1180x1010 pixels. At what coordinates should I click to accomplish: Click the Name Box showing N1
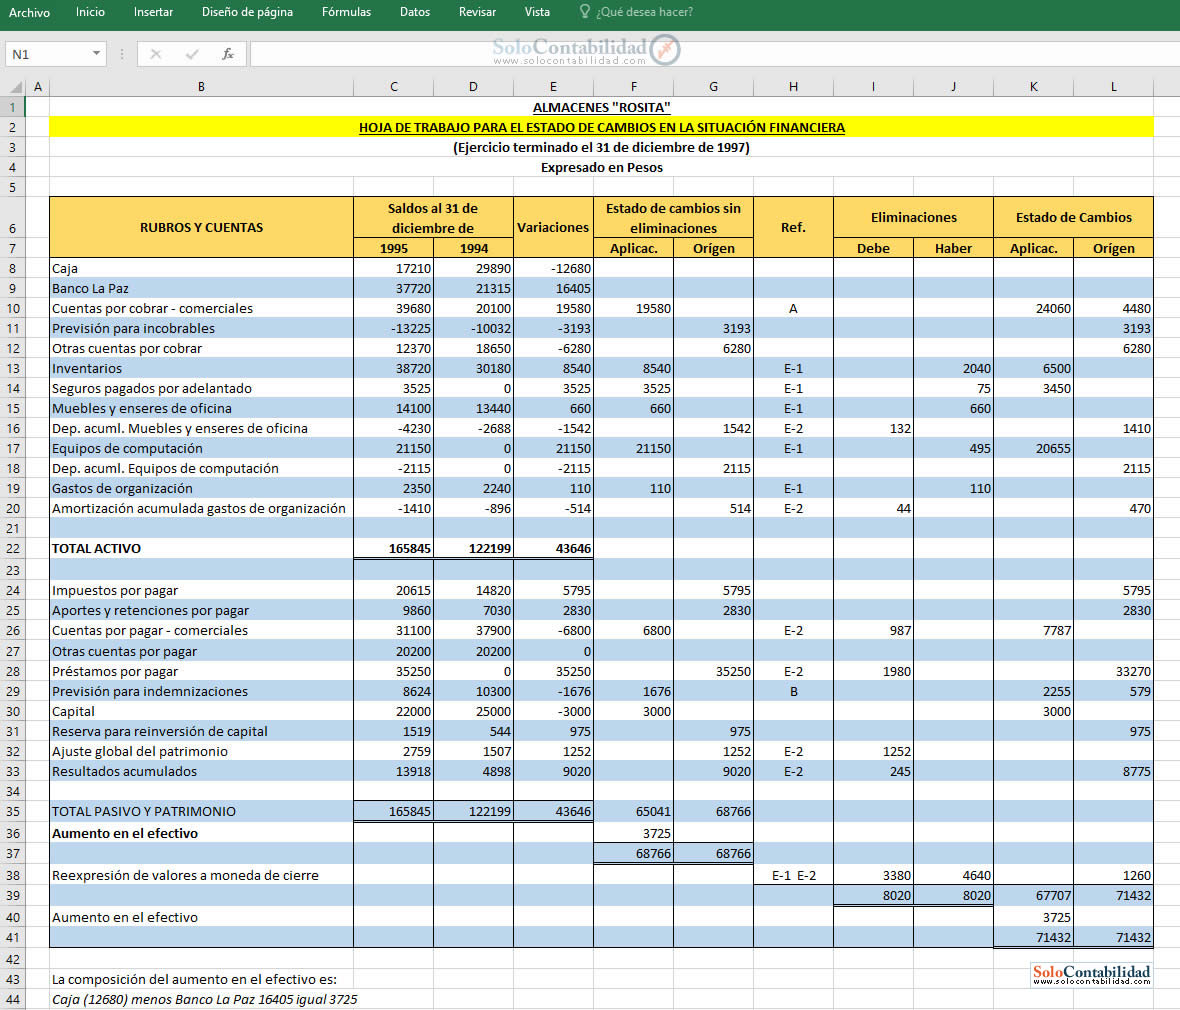click(x=48, y=54)
